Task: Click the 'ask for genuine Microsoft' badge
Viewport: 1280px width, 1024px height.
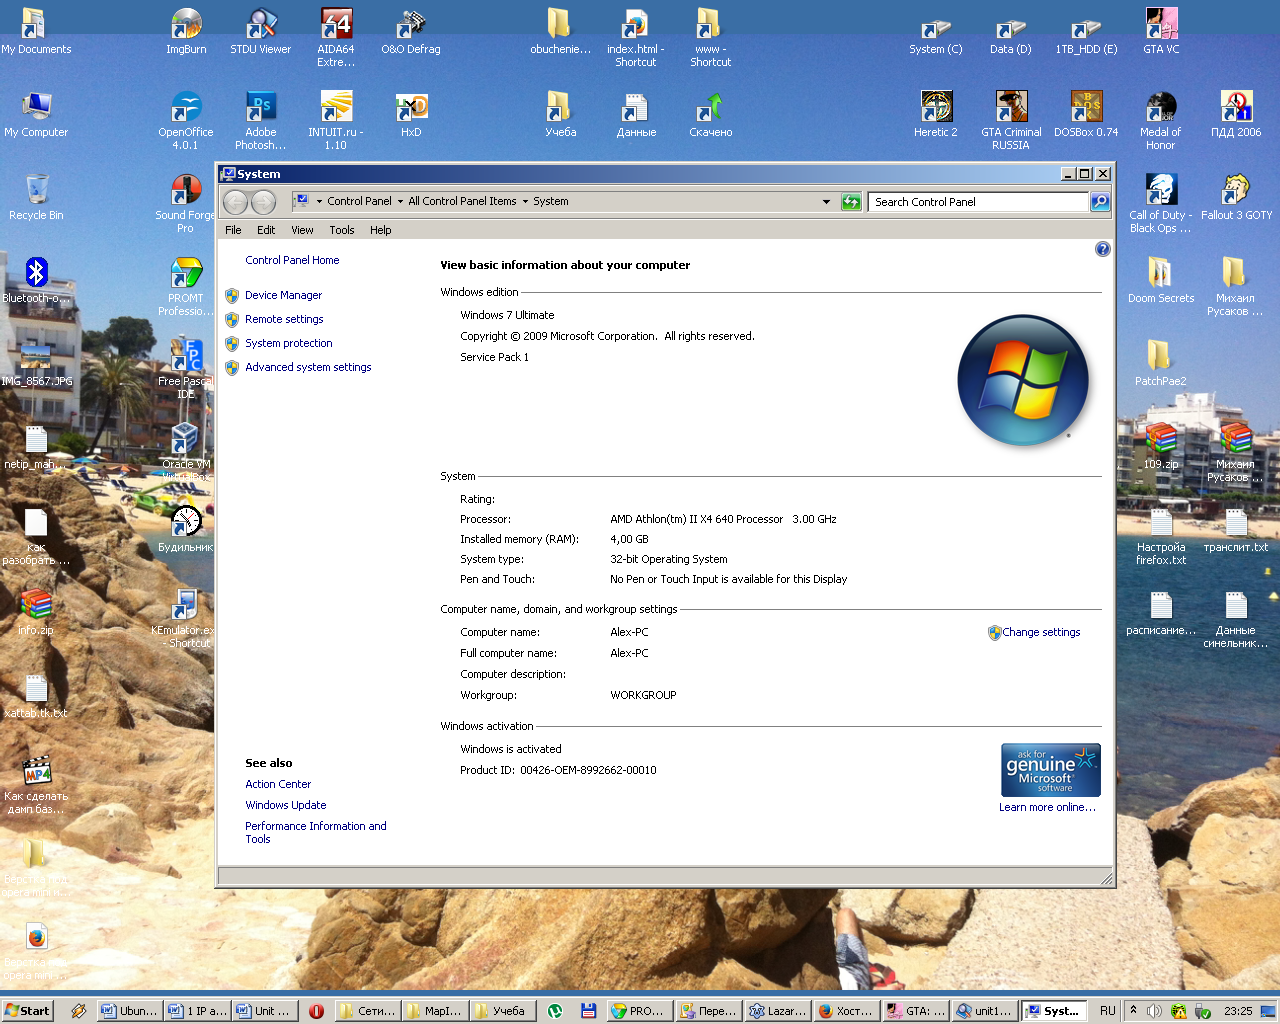Action: point(1050,769)
